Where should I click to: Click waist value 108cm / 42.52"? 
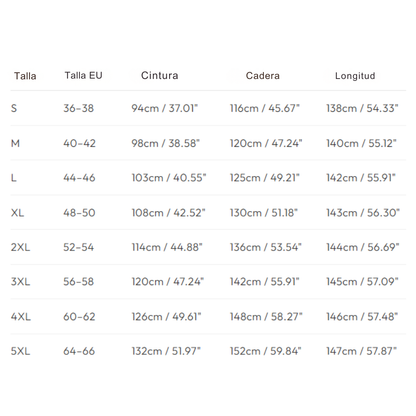[169, 213]
